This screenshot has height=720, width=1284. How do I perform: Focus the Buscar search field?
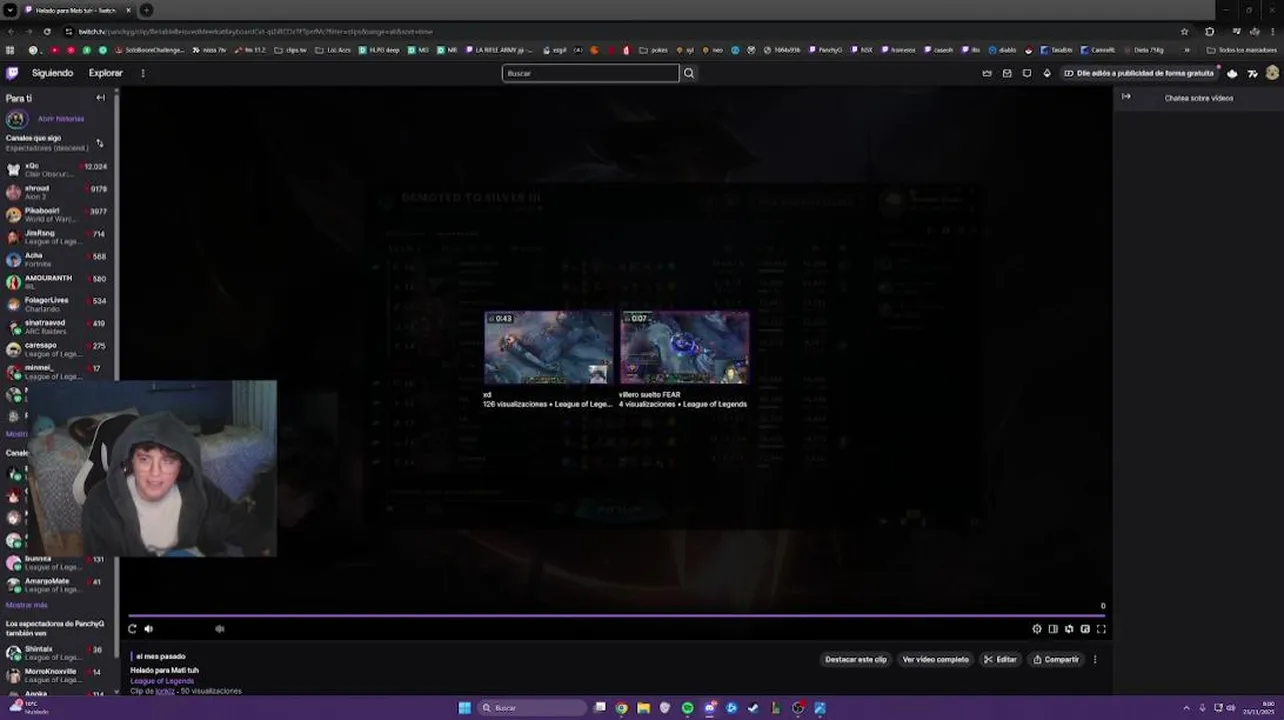(x=590, y=73)
